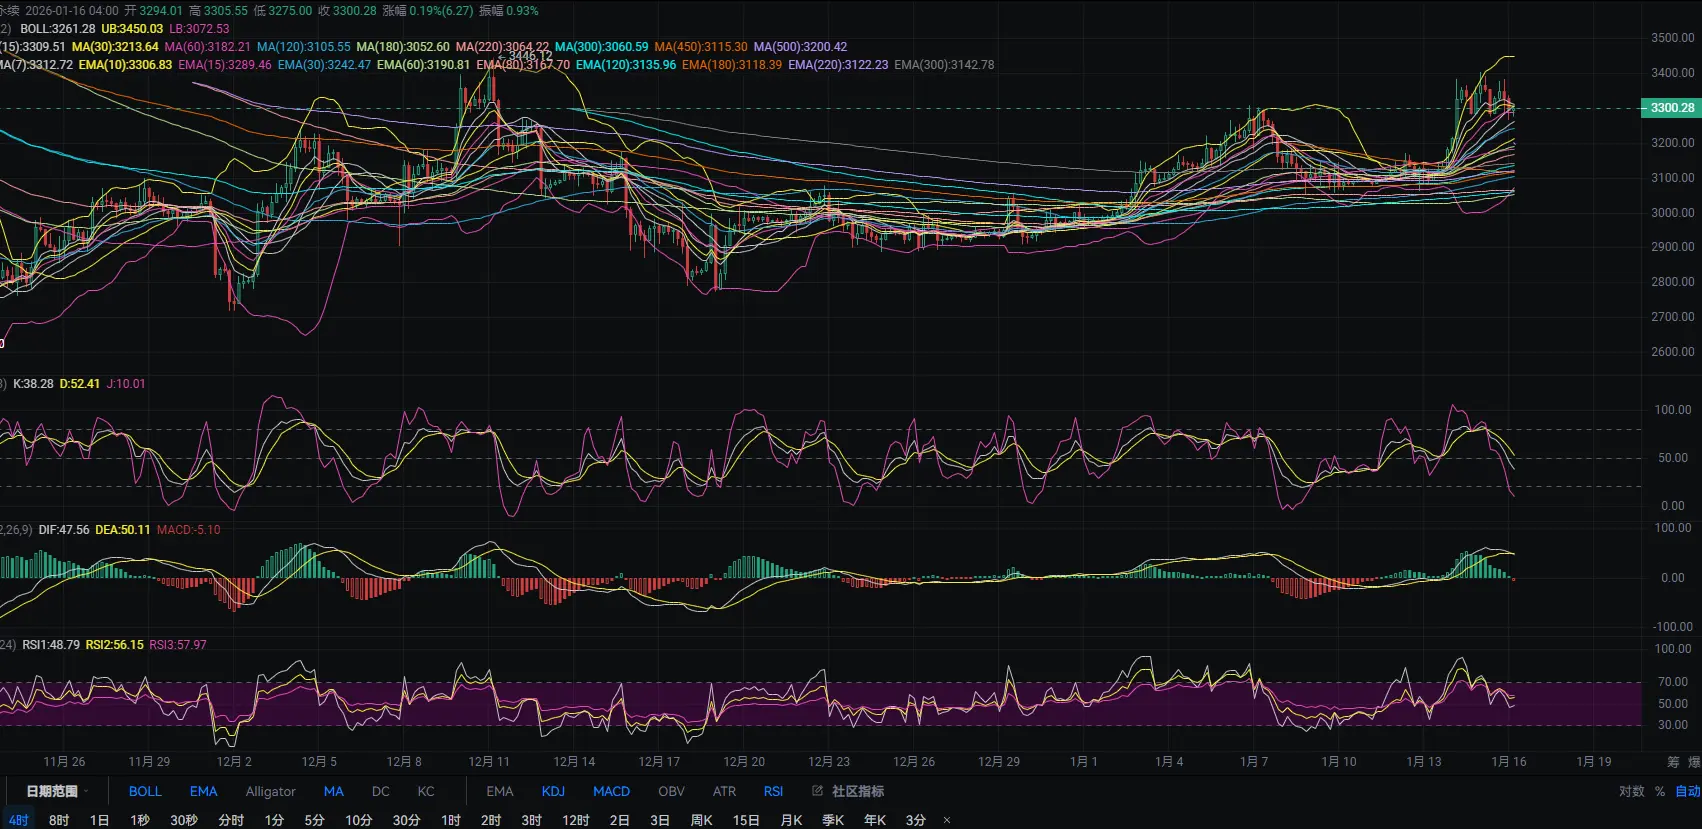Click the 自动 auto scale button
The height and width of the screenshot is (829, 1702).
click(x=1688, y=791)
